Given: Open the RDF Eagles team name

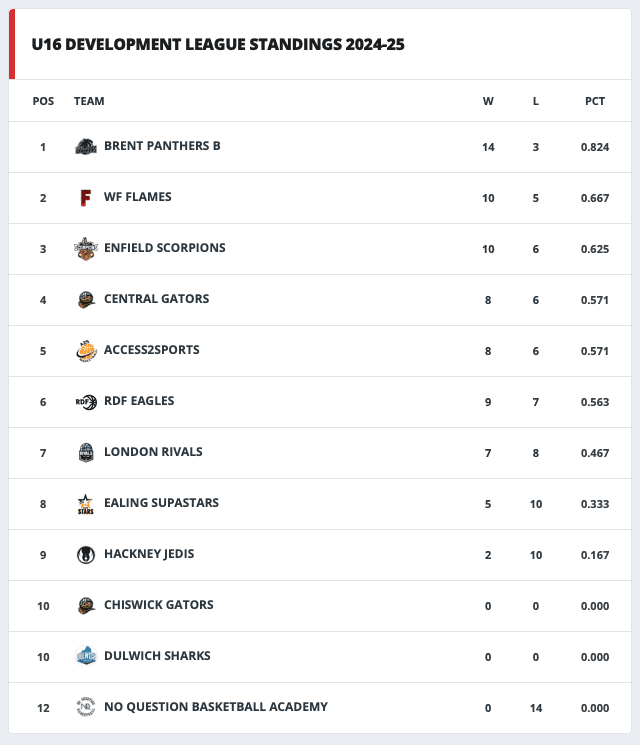Looking at the screenshot, I should click(x=139, y=401).
